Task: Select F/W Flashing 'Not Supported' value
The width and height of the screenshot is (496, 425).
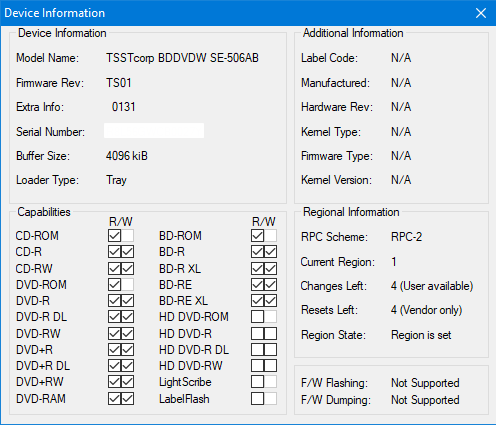Action: (425, 383)
